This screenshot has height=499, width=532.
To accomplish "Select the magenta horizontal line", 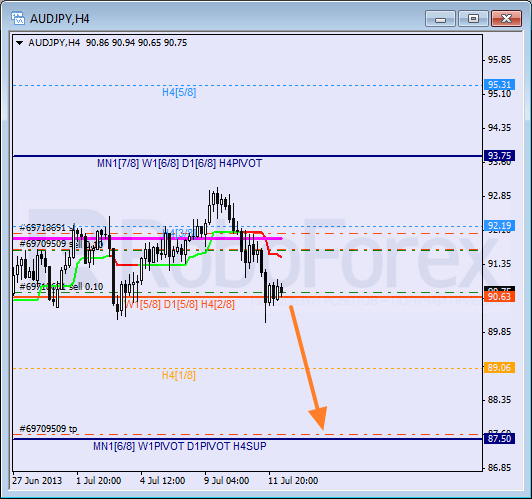I will [148, 238].
